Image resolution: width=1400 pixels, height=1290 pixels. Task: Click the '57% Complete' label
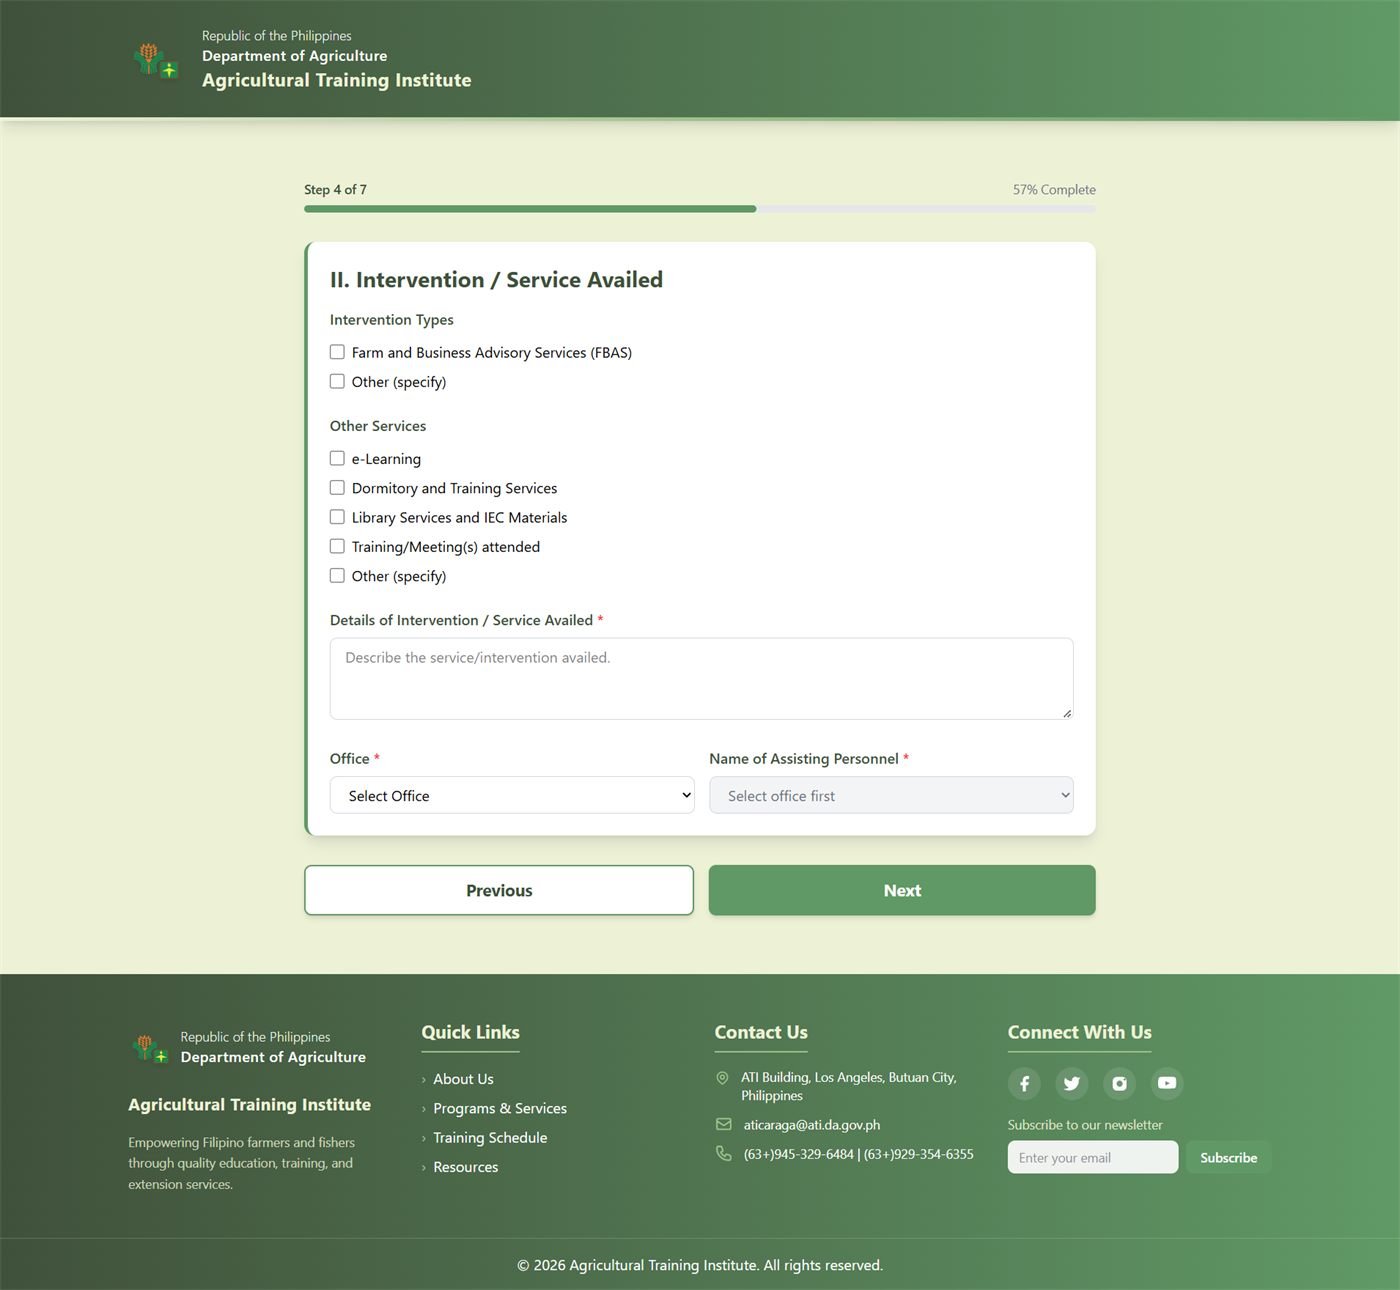(x=1054, y=189)
